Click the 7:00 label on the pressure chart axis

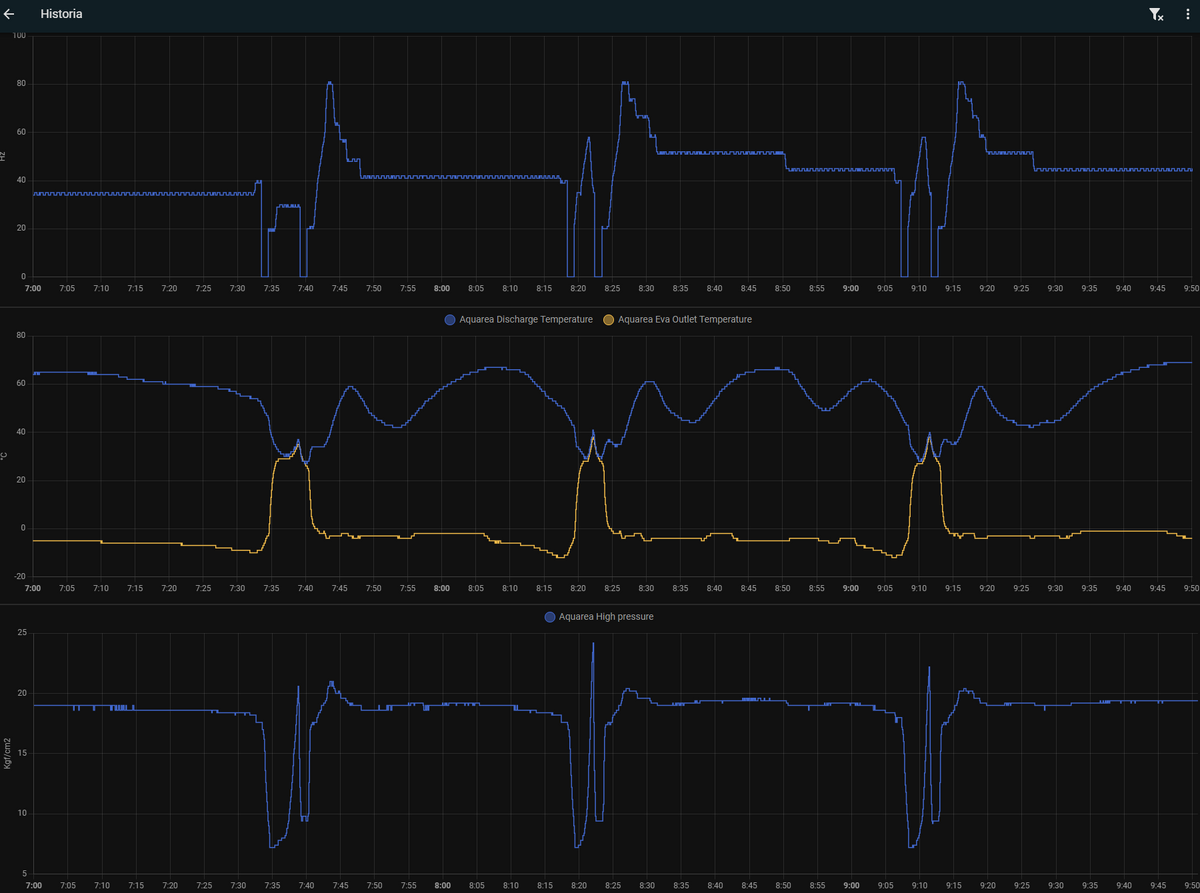(x=33, y=885)
